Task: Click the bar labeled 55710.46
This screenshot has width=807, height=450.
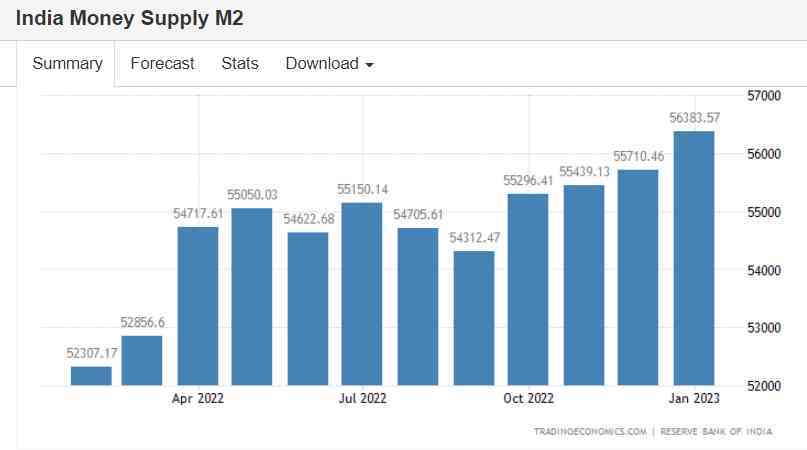Action: pos(638,277)
